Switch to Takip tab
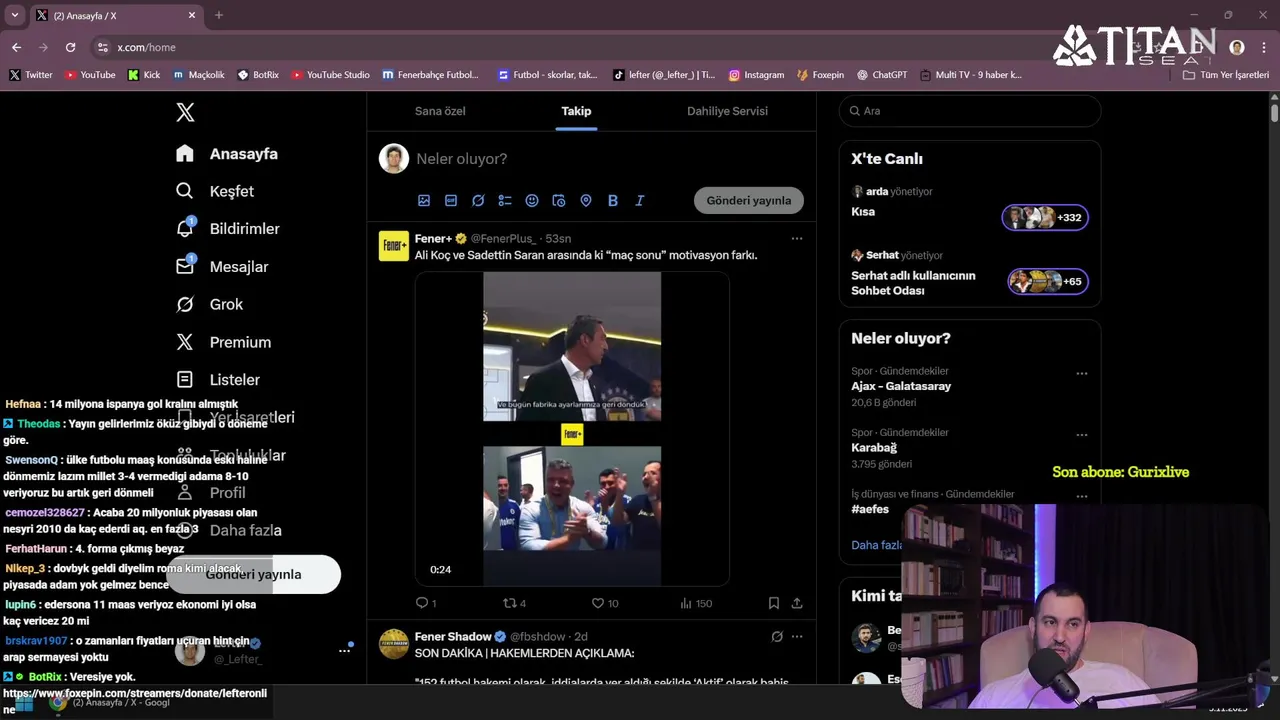This screenshot has height=720, width=1280. click(576, 111)
